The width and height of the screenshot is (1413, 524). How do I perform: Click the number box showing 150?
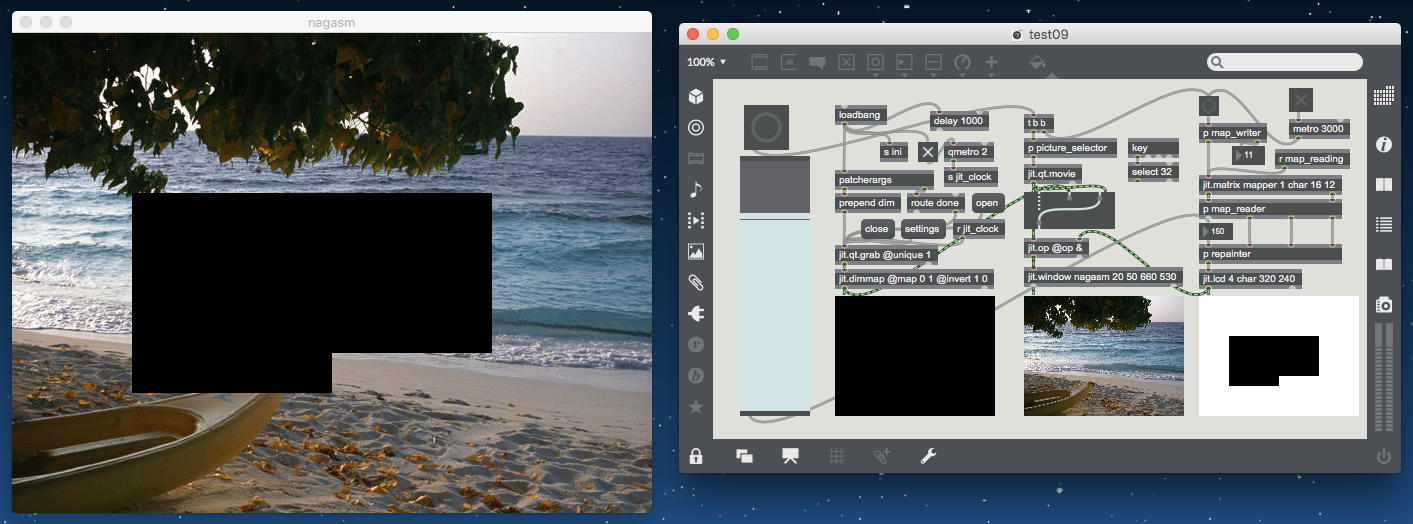1216,231
